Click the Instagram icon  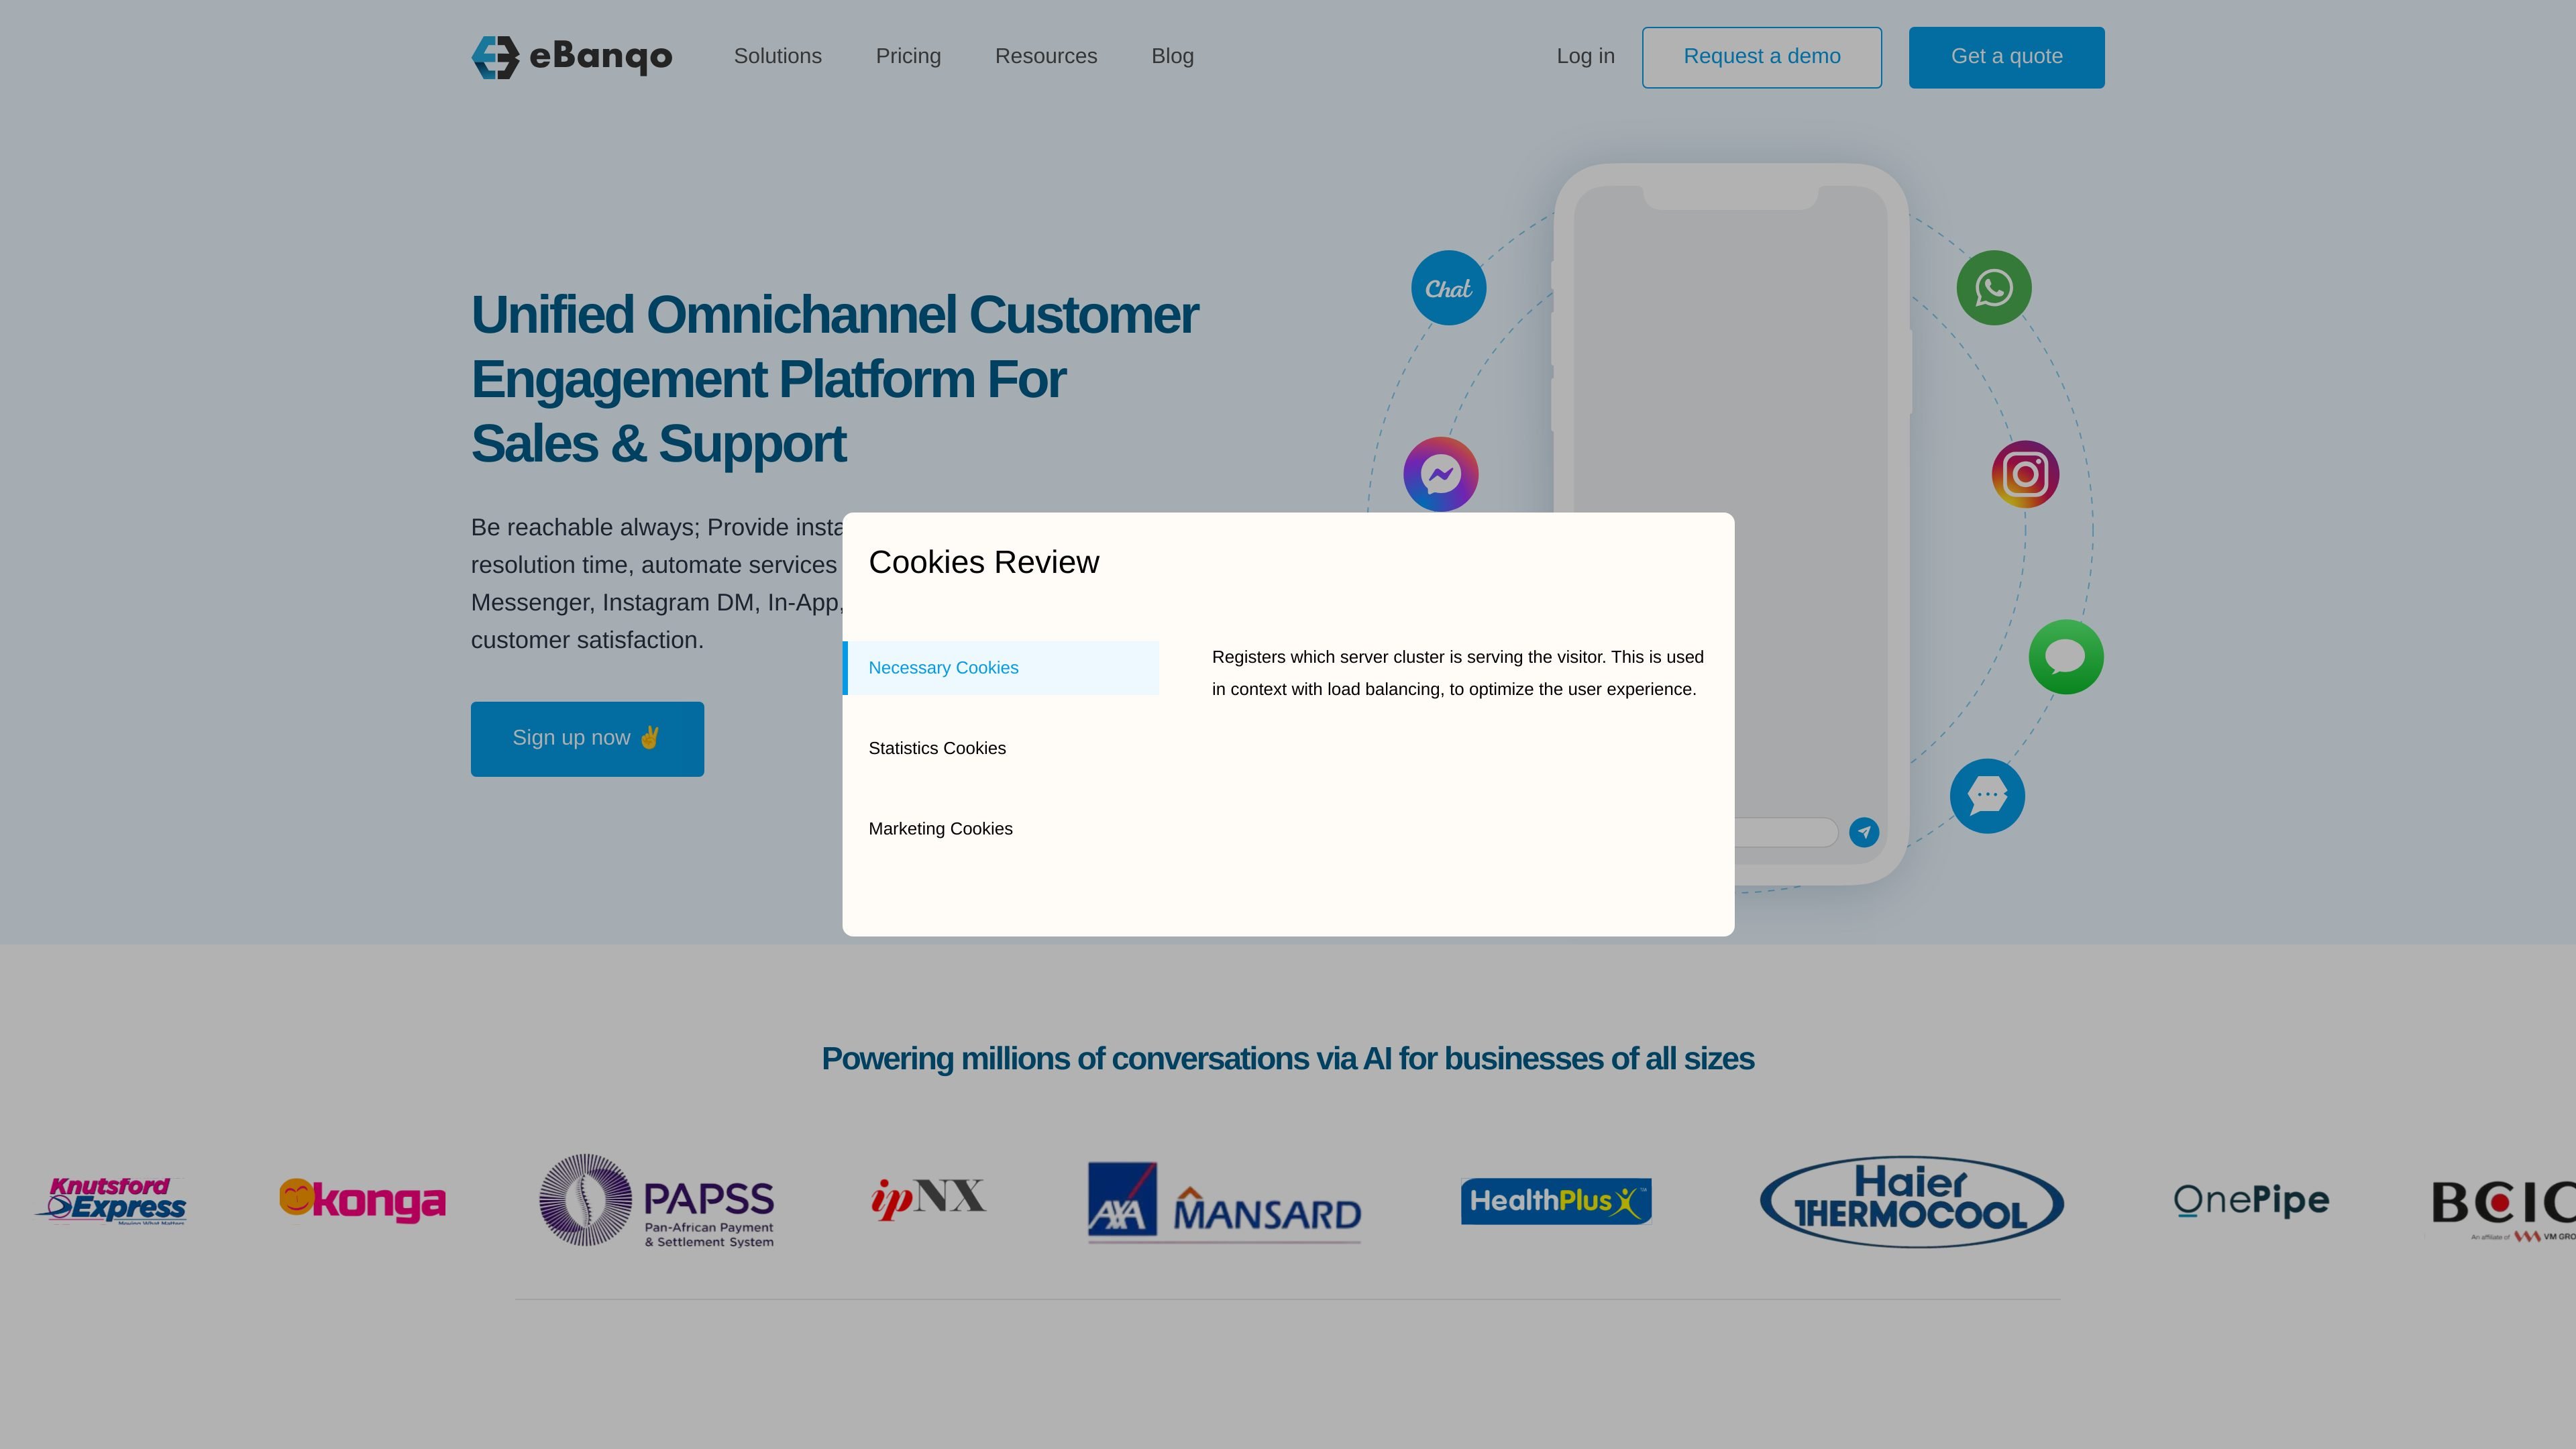point(2025,474)
